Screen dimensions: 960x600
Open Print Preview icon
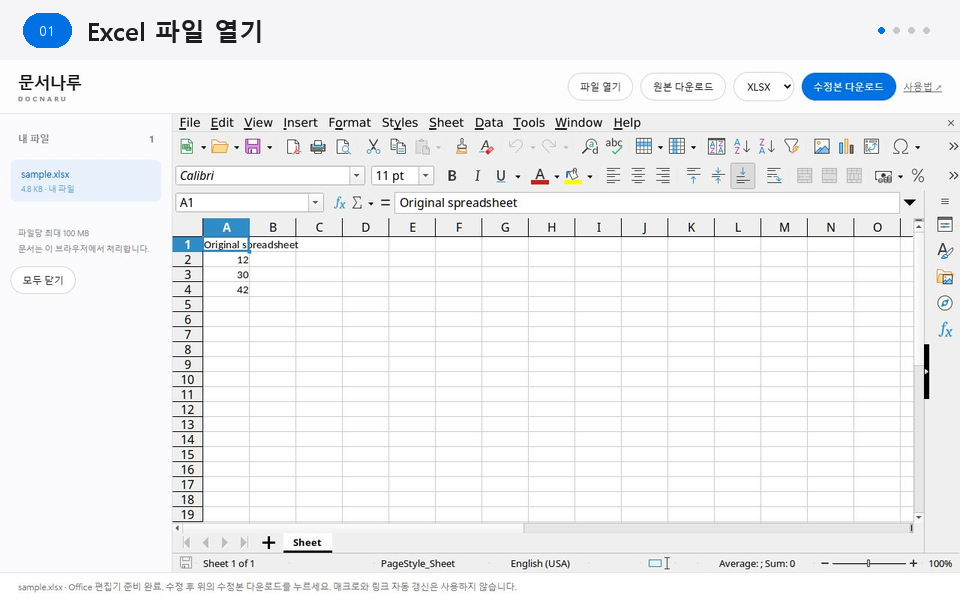[343, 146]
